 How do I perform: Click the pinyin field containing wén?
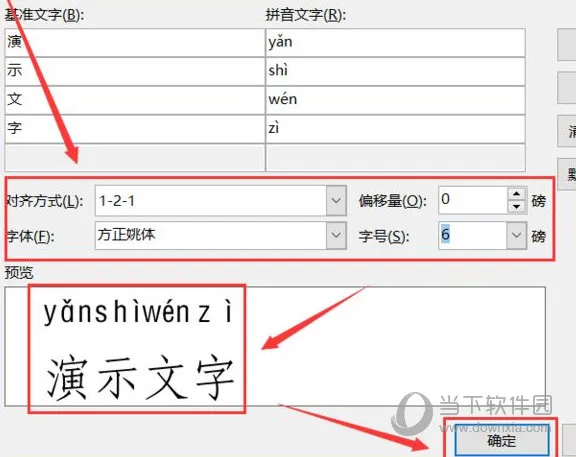click(x=395, y=100)
